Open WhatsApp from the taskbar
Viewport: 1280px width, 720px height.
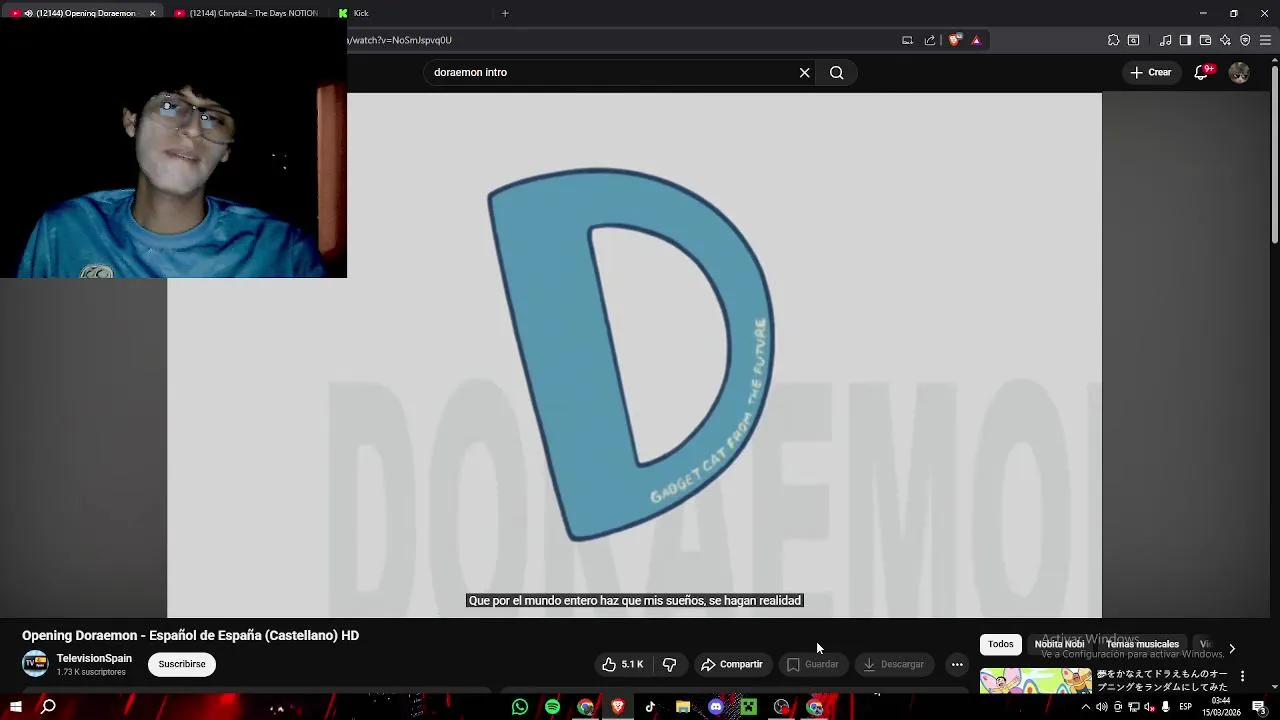519,707
